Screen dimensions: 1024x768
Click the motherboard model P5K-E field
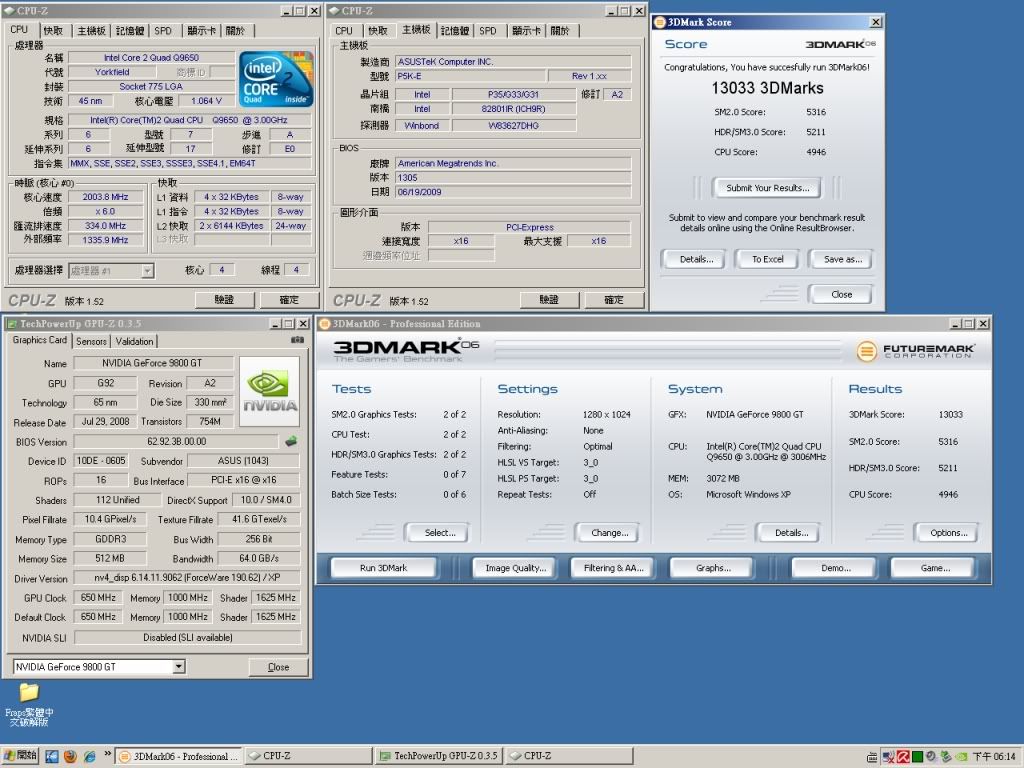click(x=470, y=76)
